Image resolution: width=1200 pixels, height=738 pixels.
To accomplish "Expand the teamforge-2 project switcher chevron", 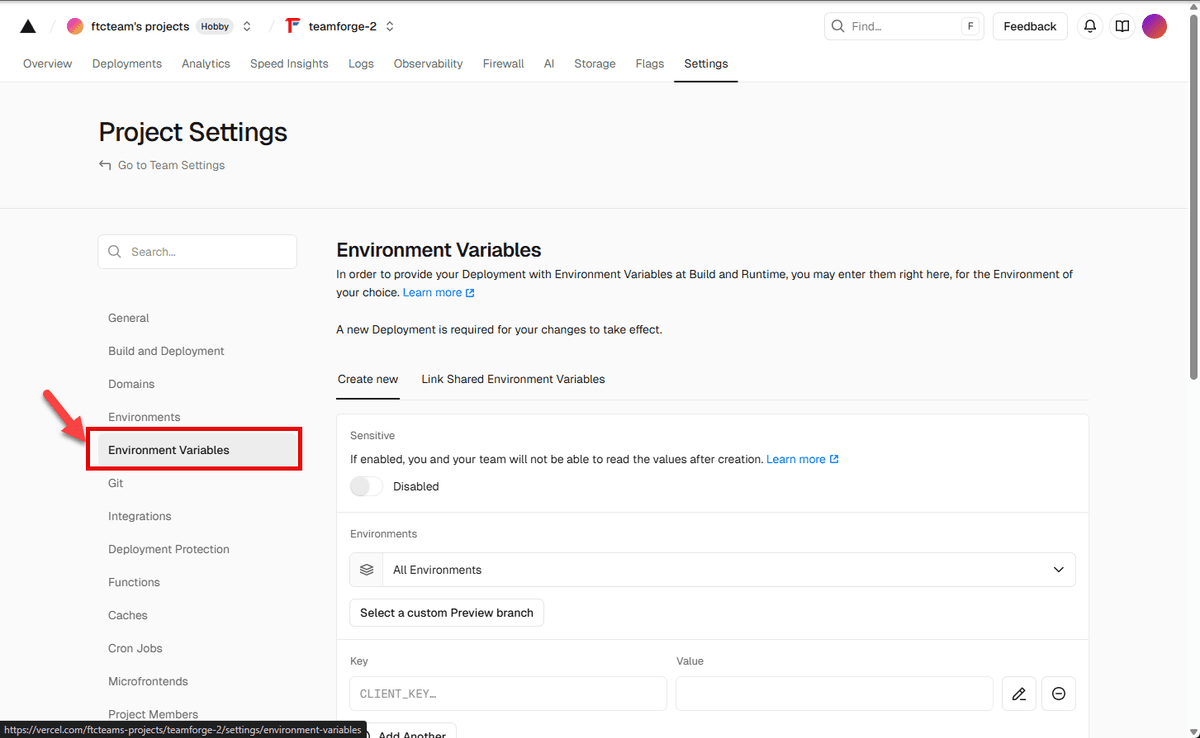I will pos(388,26).
